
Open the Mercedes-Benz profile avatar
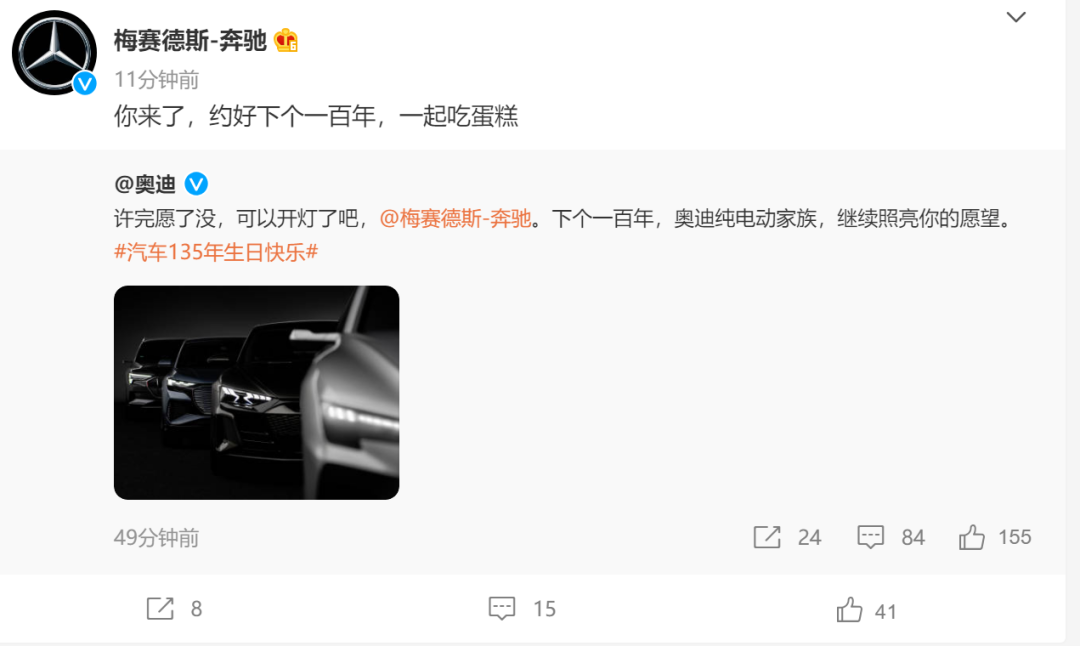pyautogui.click(x=54, y=52)
